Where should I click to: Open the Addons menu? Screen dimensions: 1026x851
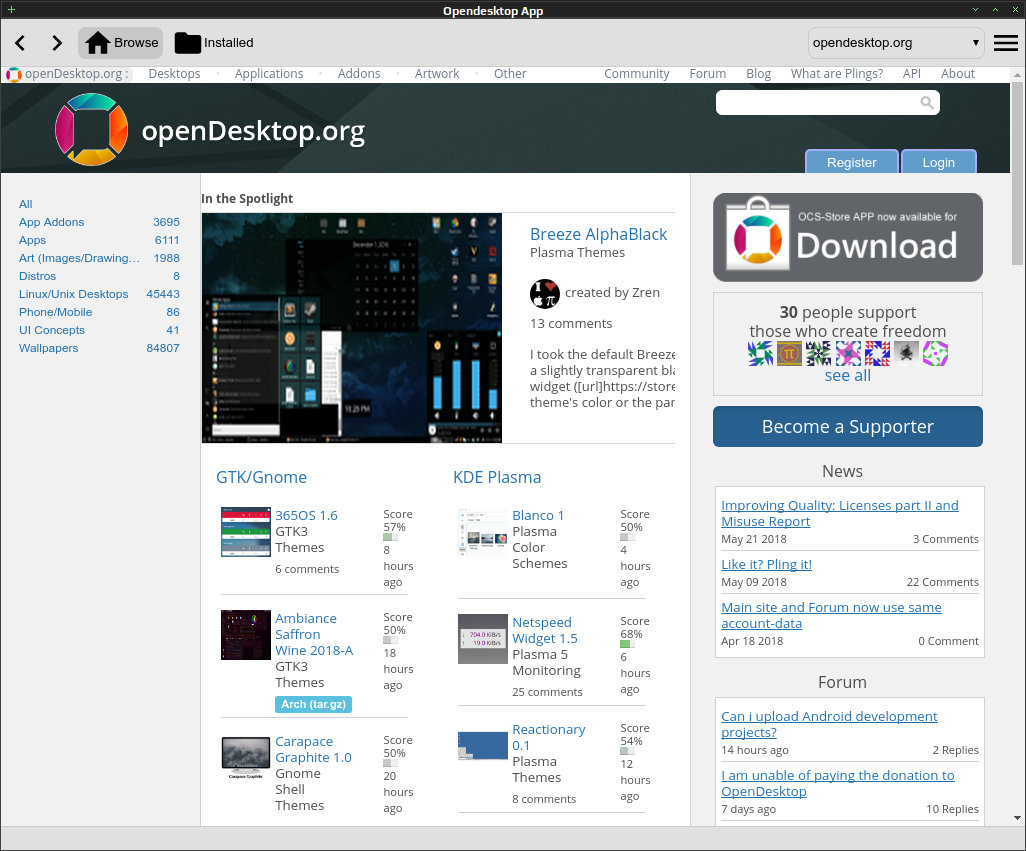359,74
